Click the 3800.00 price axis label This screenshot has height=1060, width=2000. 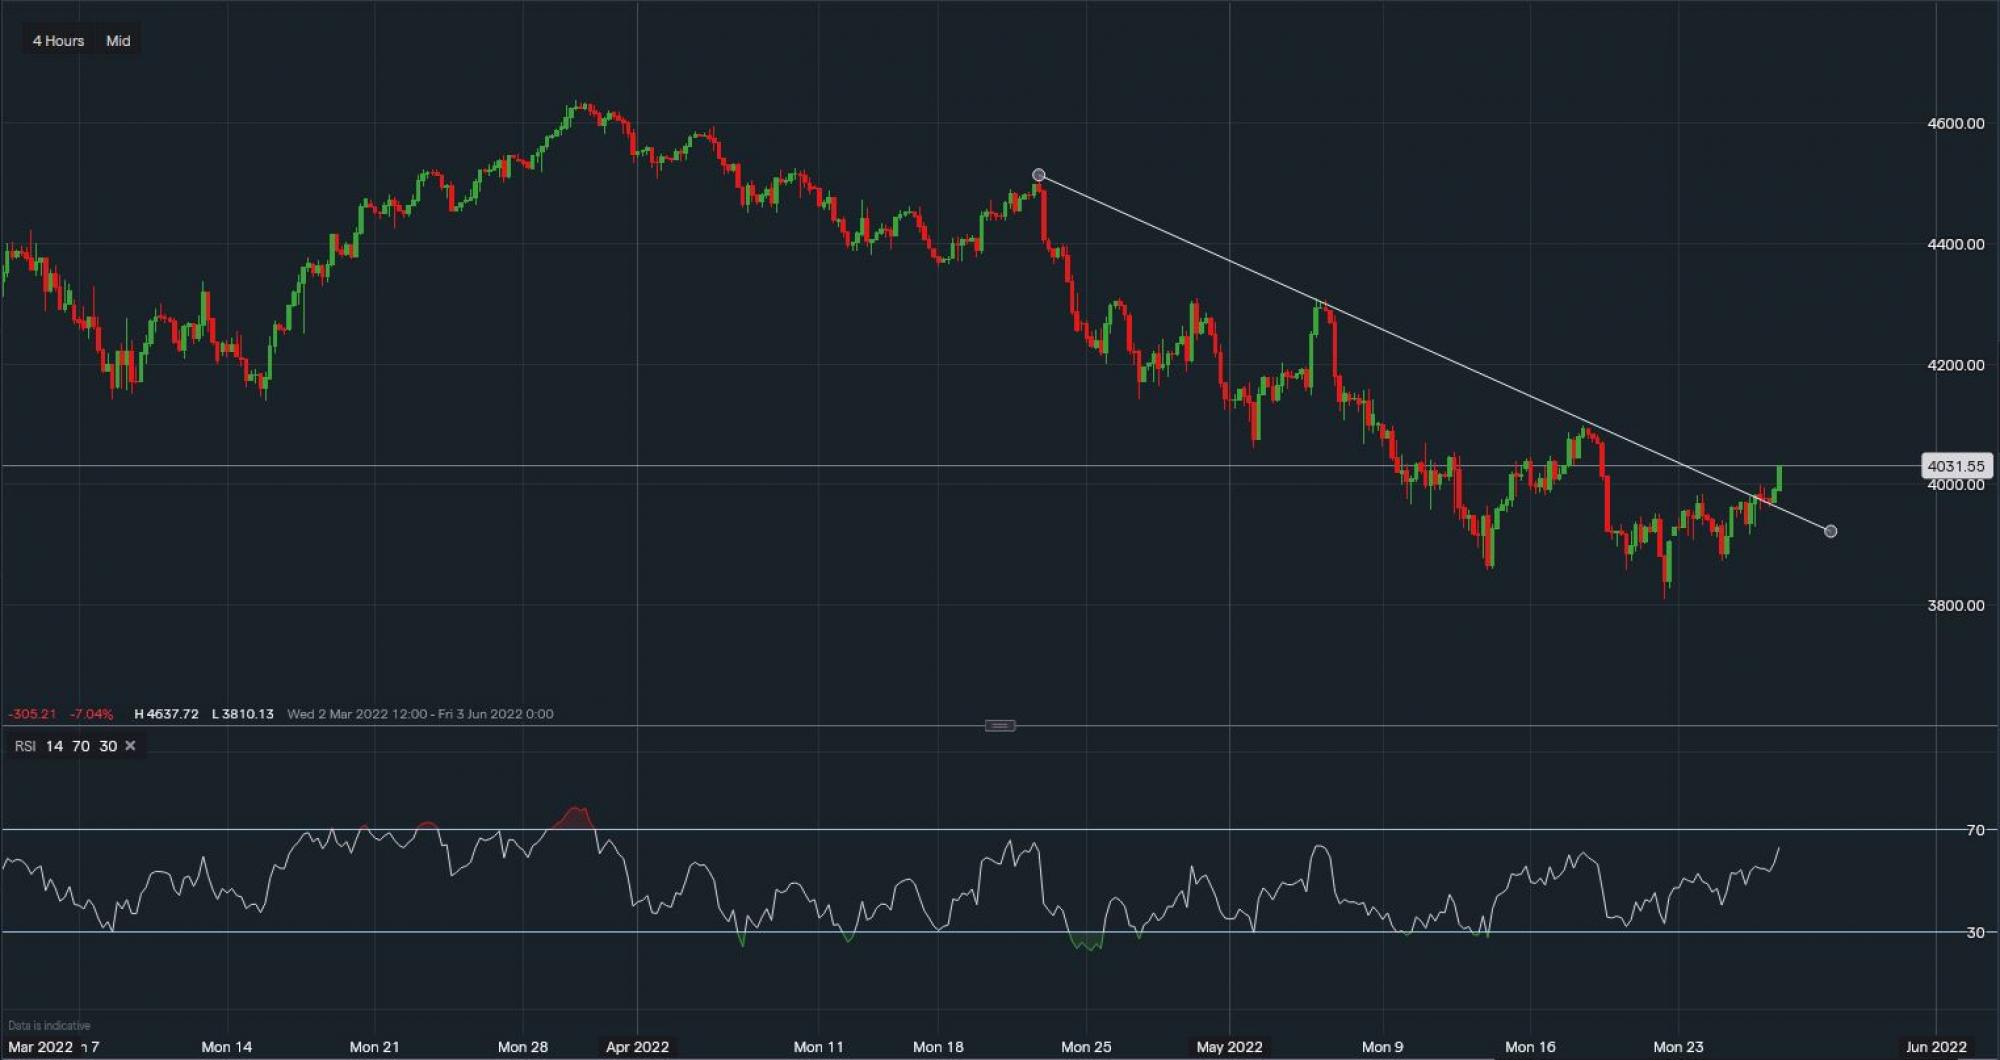tap(1955, 605)
